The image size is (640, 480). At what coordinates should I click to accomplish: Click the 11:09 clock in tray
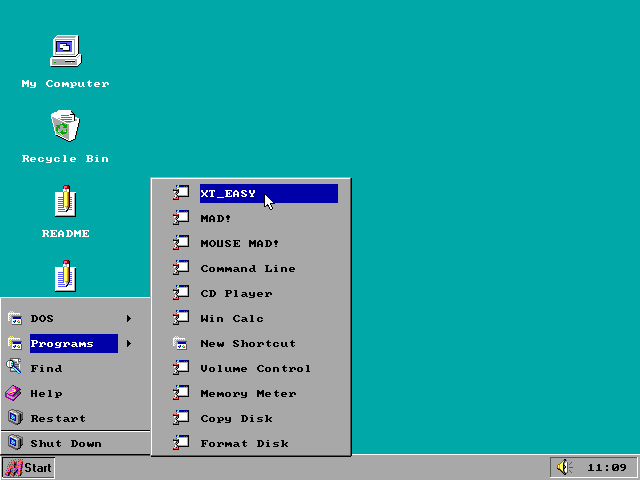click(607, 467)
